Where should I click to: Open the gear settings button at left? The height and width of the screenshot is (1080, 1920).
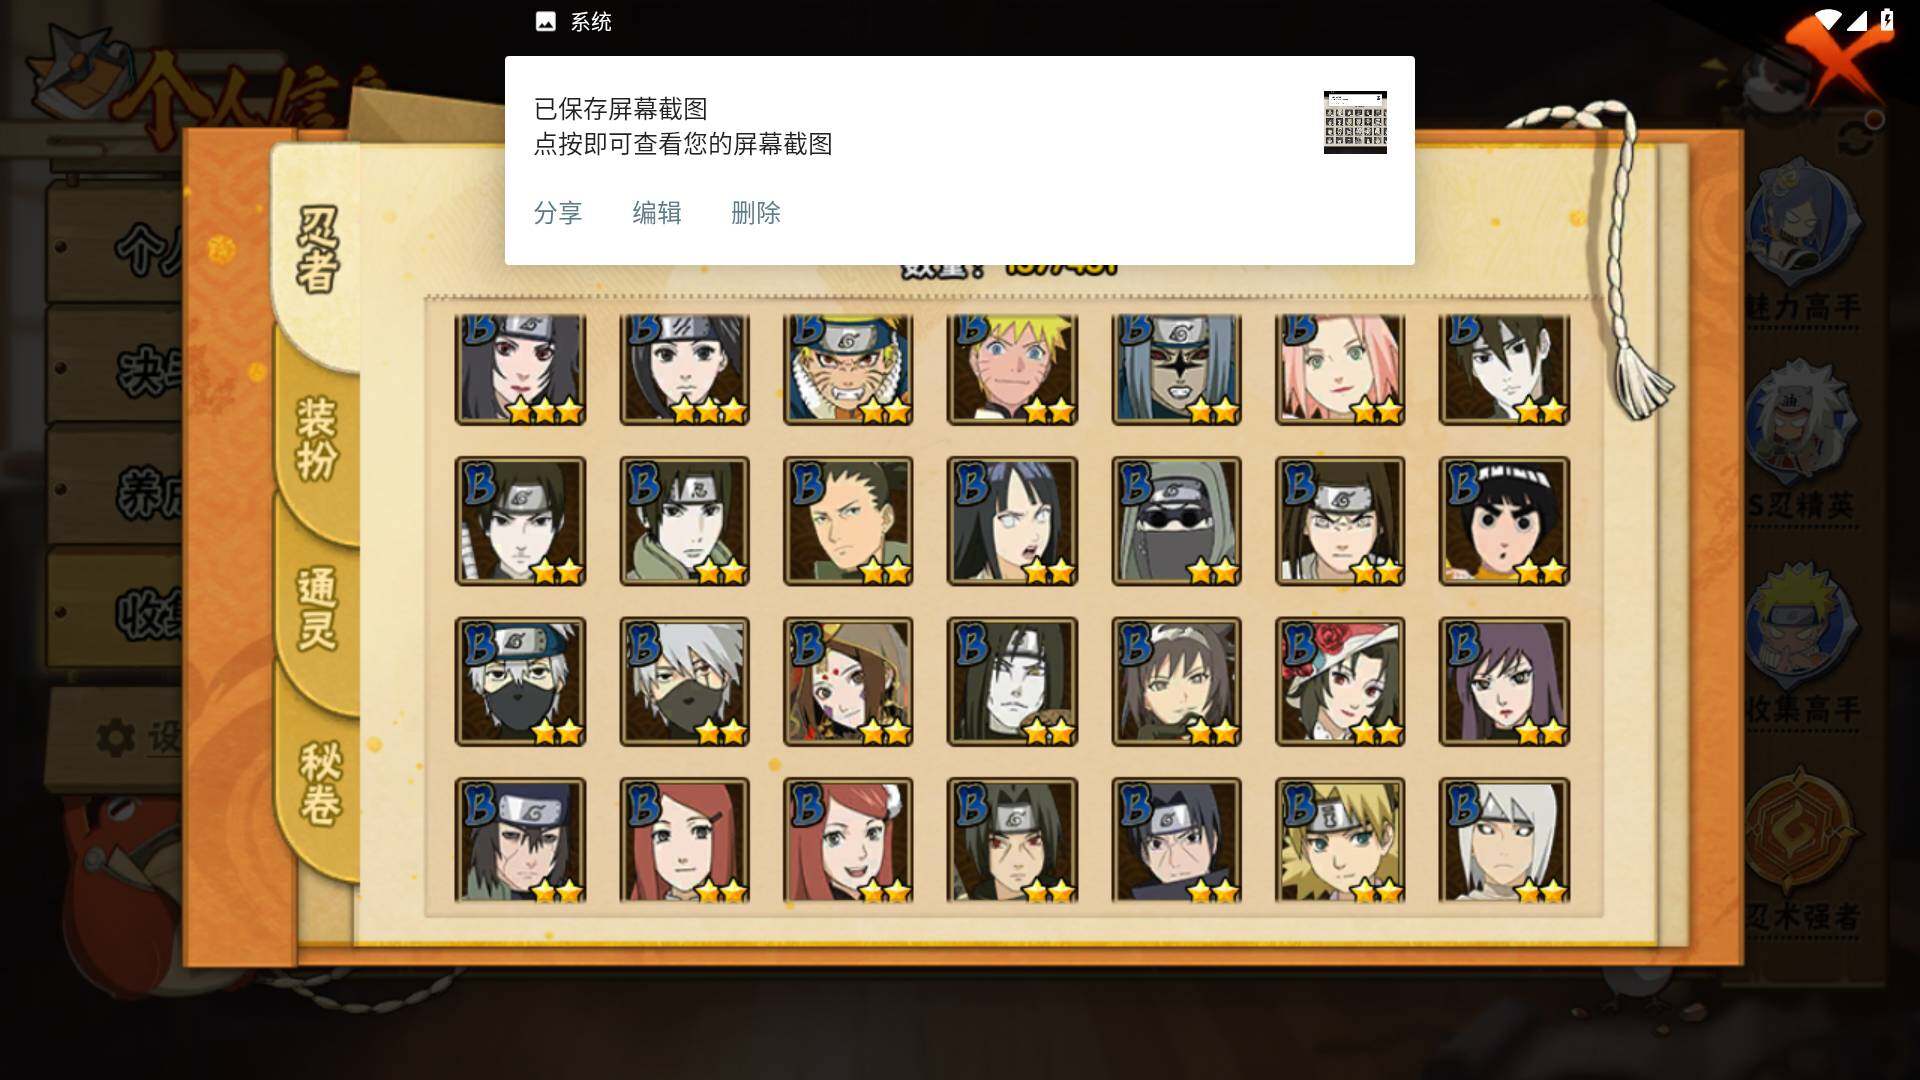tap(116, 738)
